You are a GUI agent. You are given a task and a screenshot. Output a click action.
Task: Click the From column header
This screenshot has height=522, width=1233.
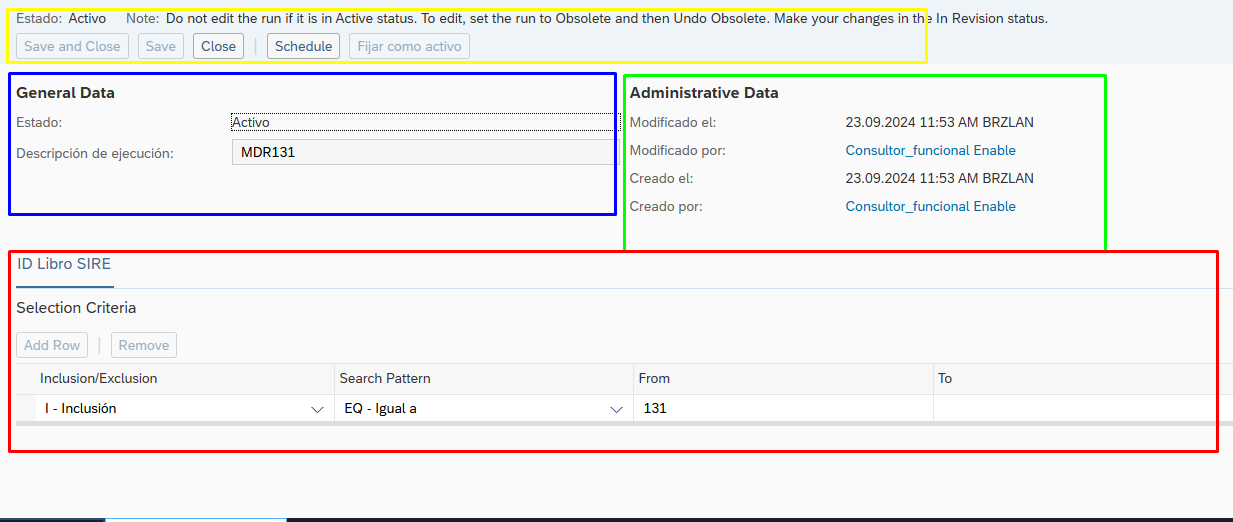654,379
